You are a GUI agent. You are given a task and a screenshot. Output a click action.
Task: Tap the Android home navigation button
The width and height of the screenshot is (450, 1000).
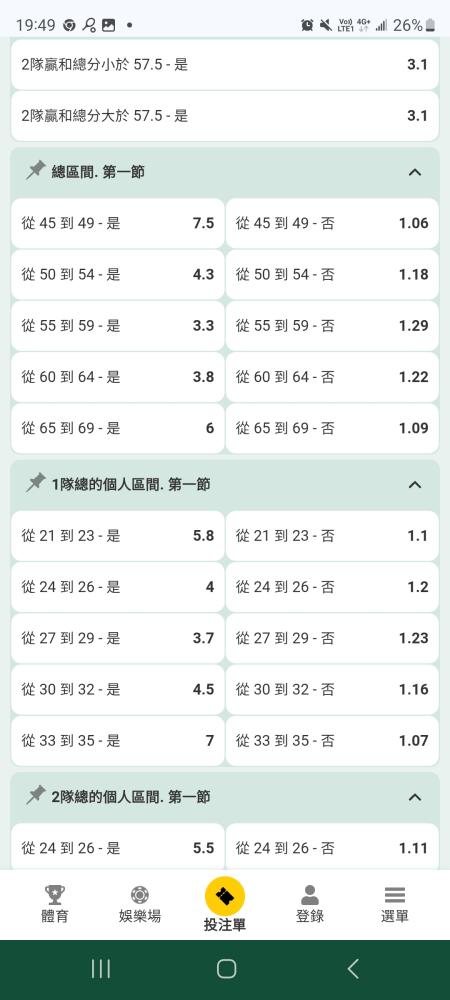(226, 969)
